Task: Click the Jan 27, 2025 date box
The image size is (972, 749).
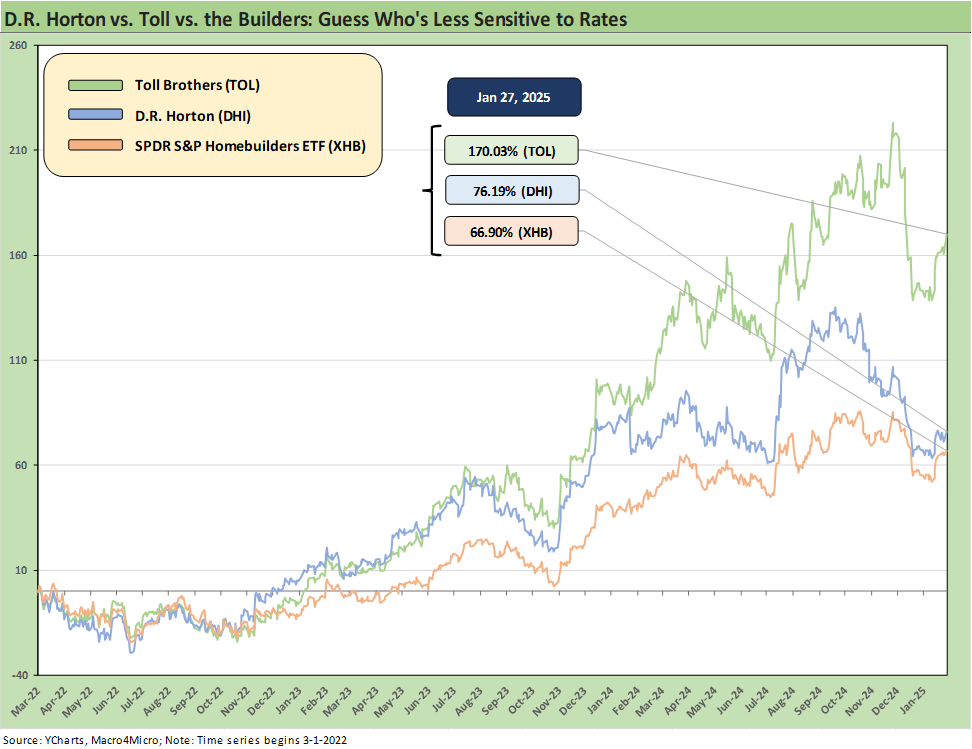Action: coord(514,97)
